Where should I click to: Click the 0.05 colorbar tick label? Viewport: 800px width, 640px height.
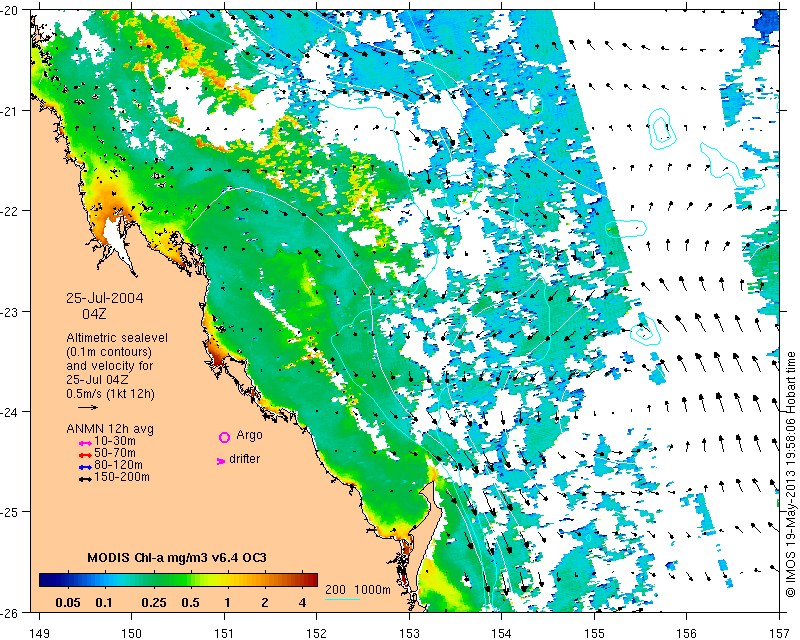tap(68, 603)
